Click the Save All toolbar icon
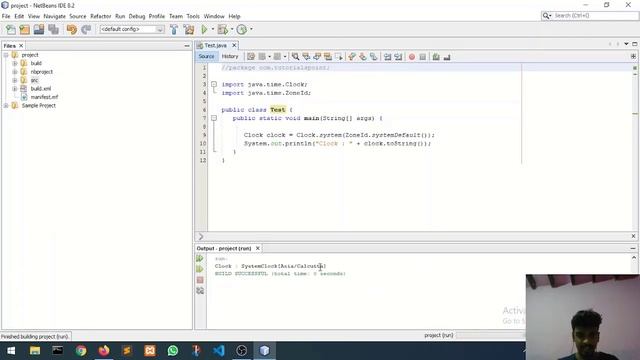This screenshot has width=640, height=360. [x=53, y=29]
